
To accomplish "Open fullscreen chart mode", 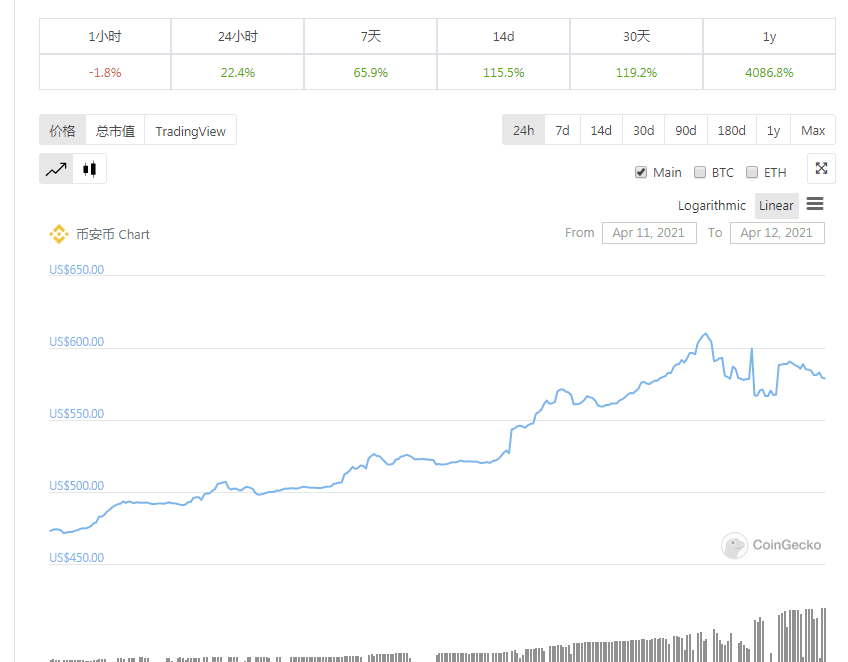I will point(821,168).
